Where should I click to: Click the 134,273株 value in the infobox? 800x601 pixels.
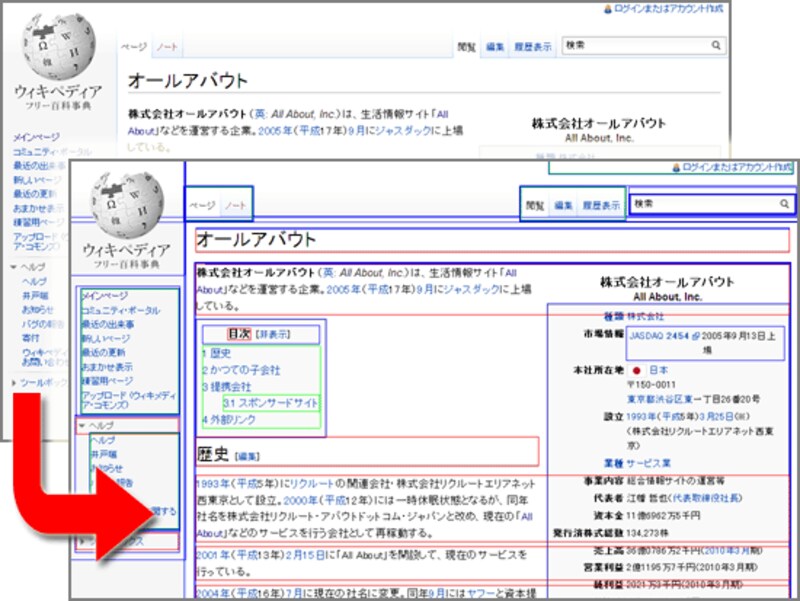647,533
